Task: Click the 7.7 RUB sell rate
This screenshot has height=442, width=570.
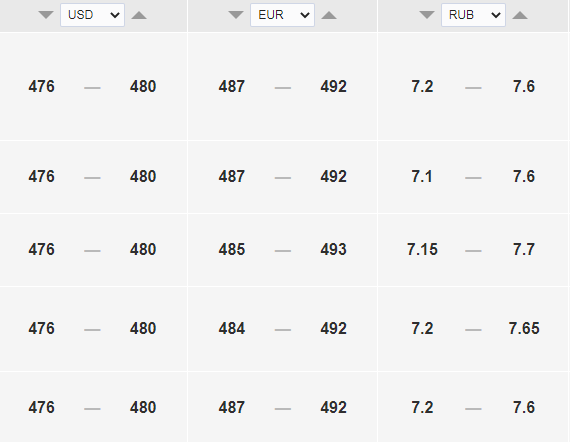Action: [x=524, y=249]
